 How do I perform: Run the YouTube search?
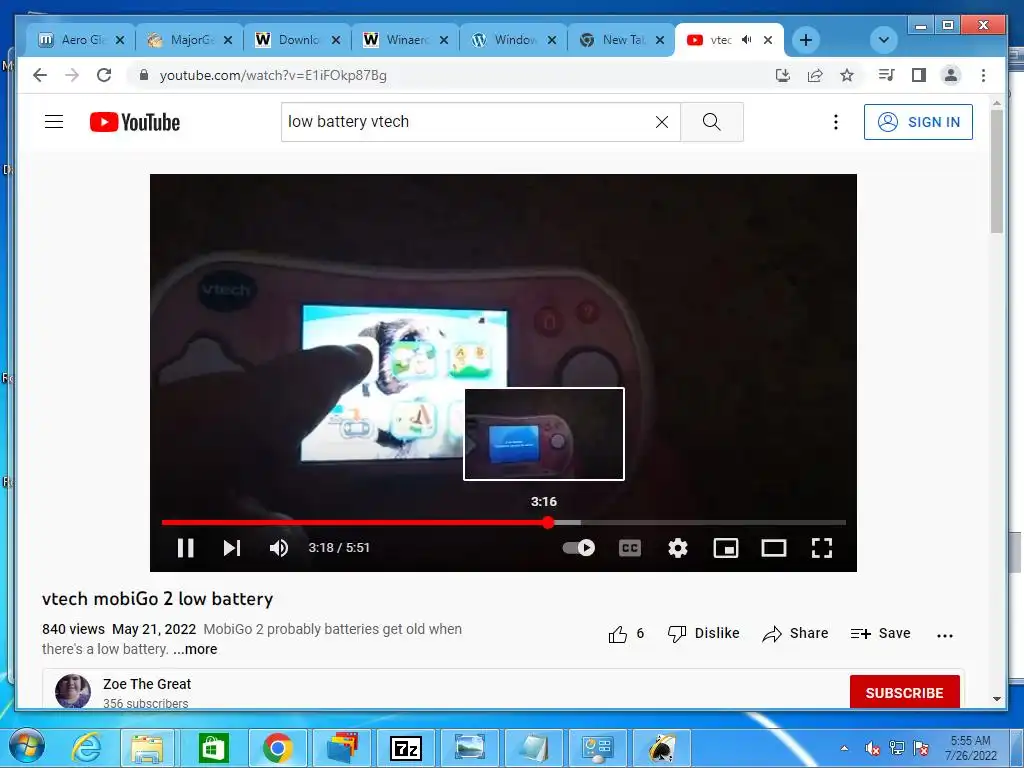(712, 121)
